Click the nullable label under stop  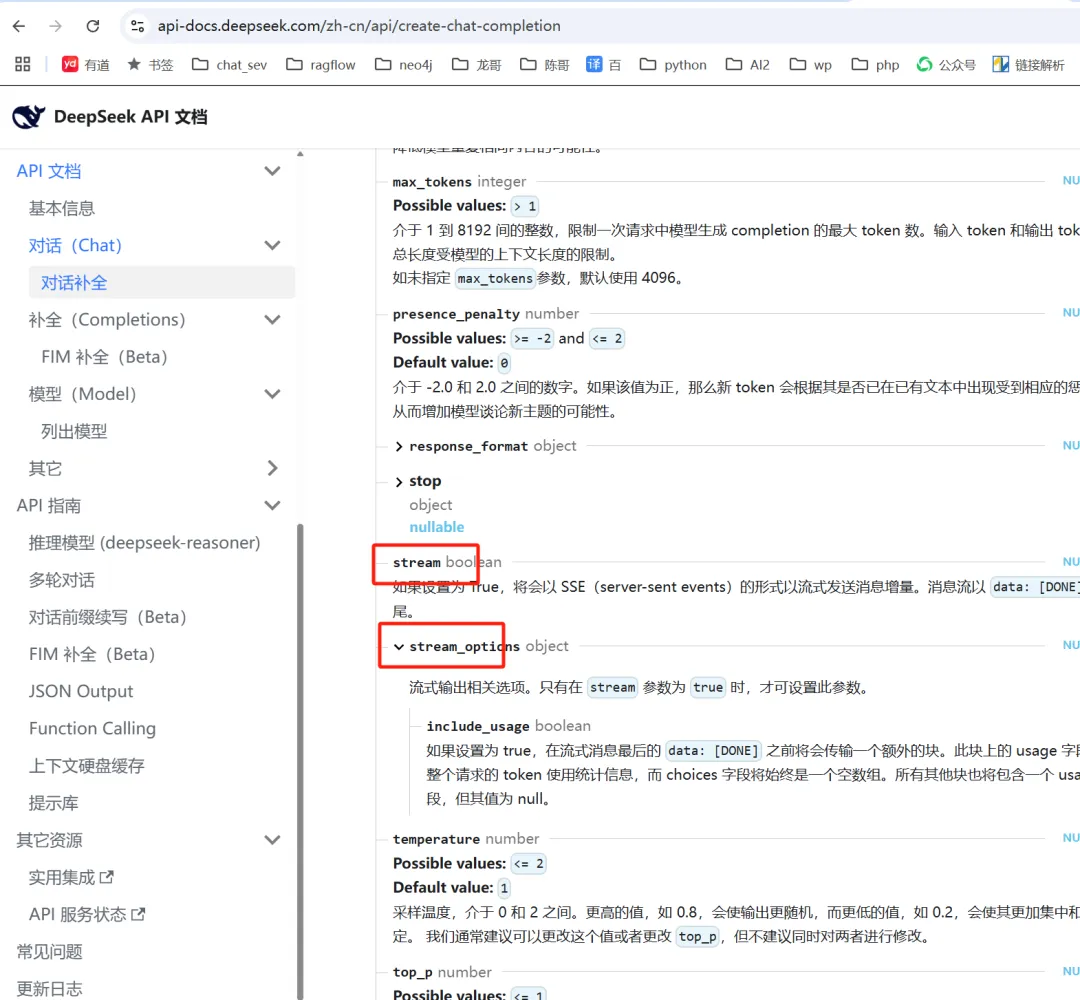(437, 528)
